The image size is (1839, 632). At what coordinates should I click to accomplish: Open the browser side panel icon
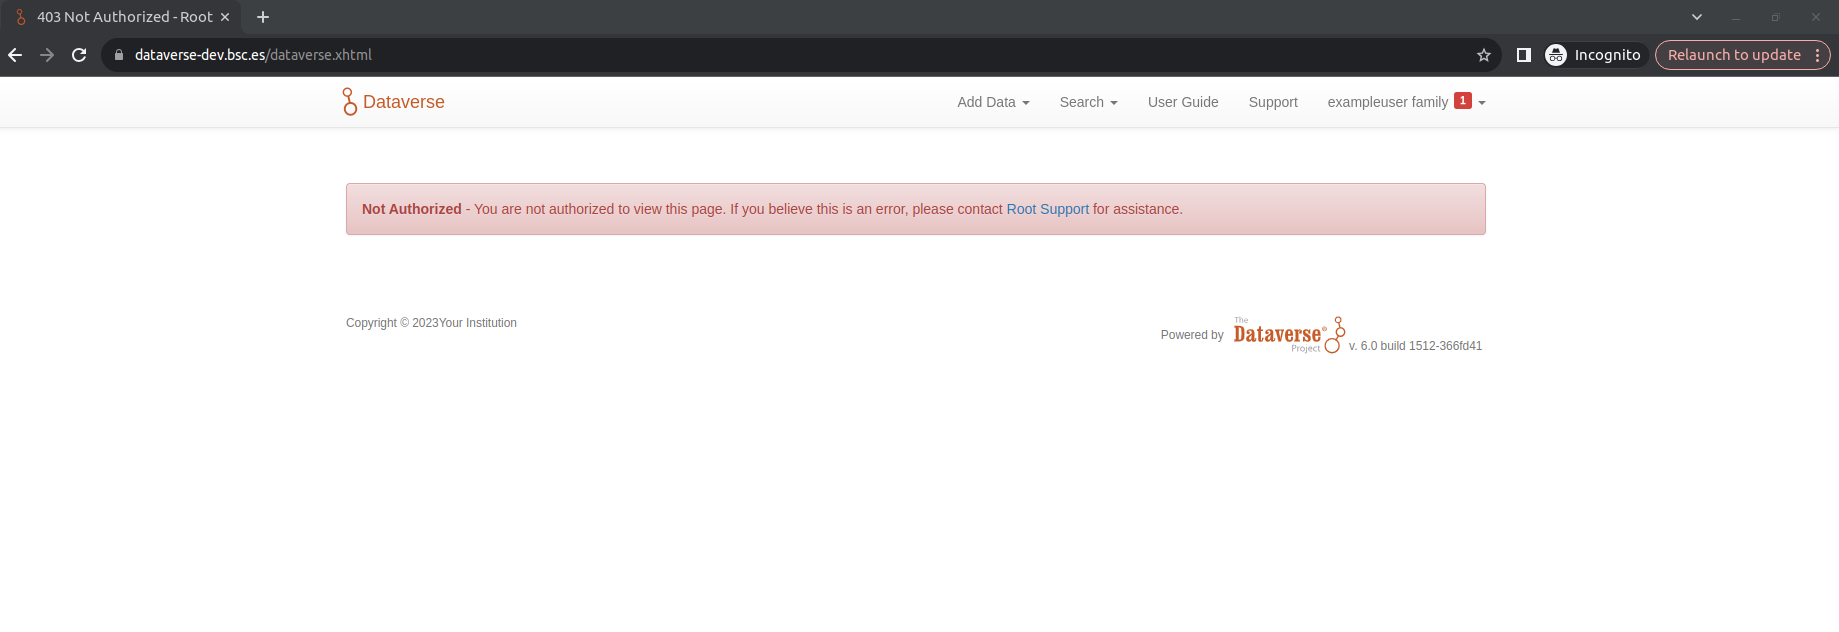pyautogui.click(x=1524, y=55)
